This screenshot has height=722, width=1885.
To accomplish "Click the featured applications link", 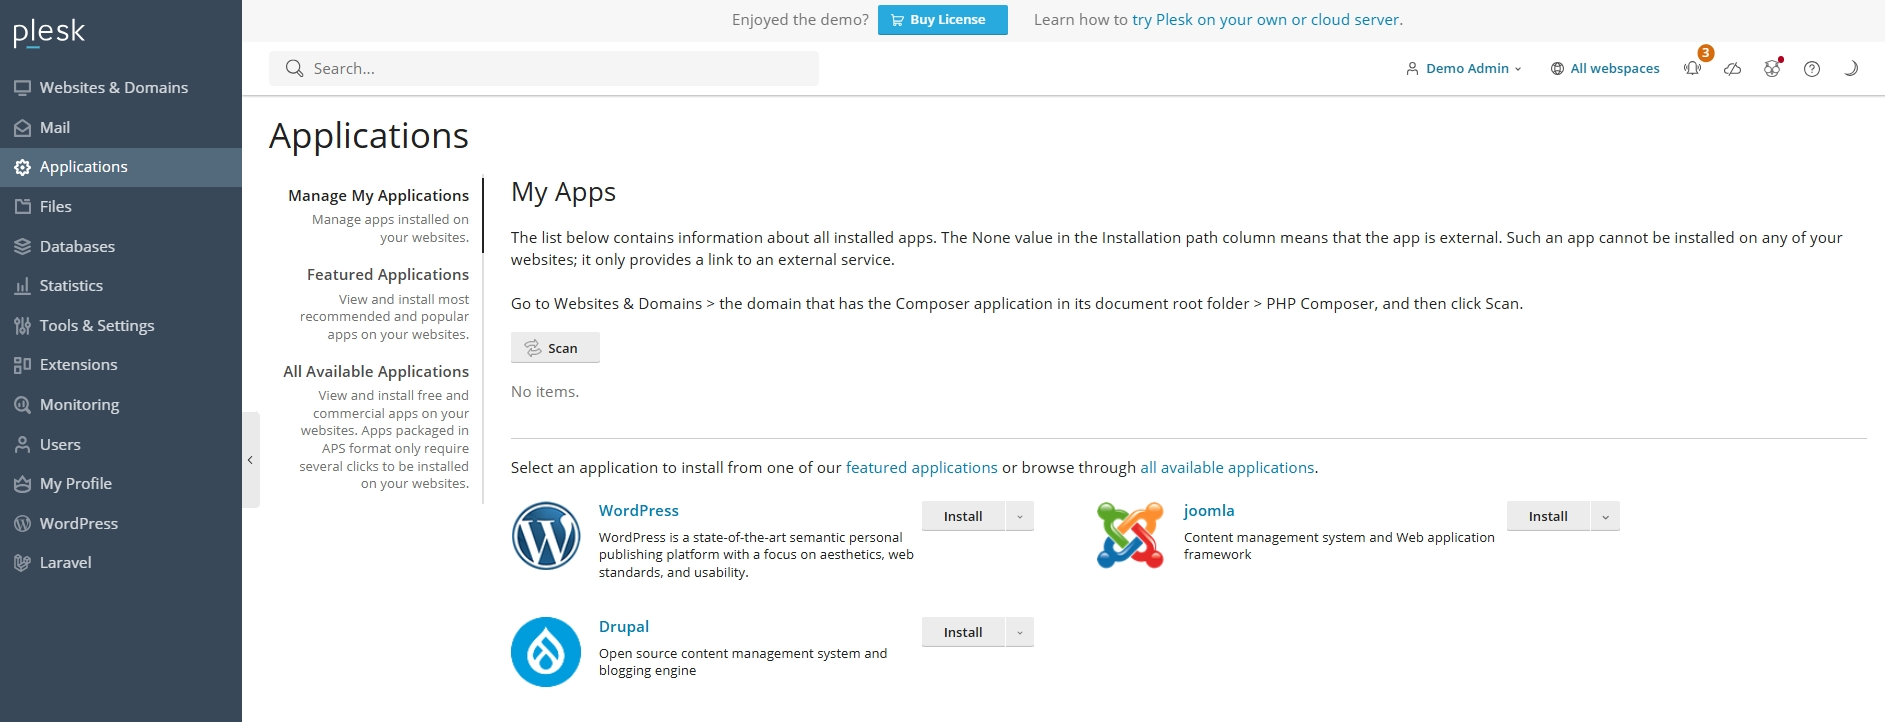I will 922,468.
